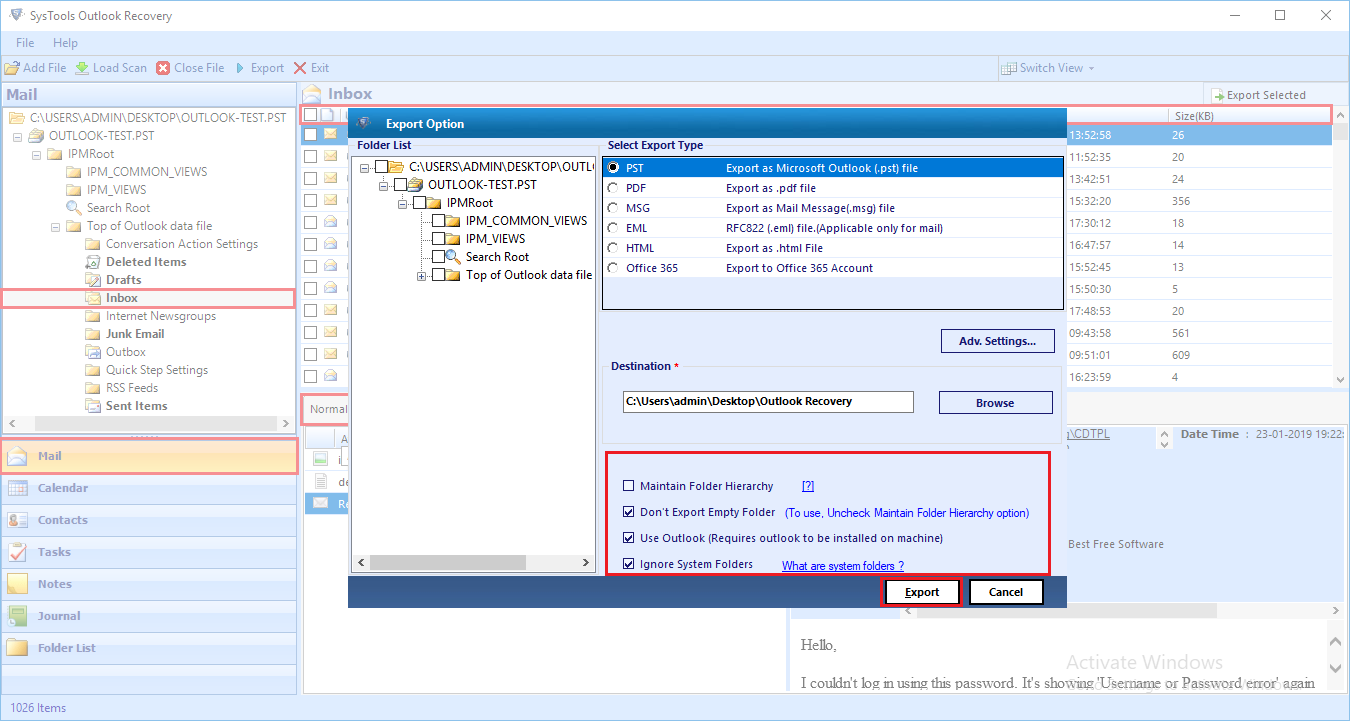Viewport: 1350px width, 721px height.
Task: Check the IPM_VIEWS checkbox in Export Folder List
Action: [438, 239]
